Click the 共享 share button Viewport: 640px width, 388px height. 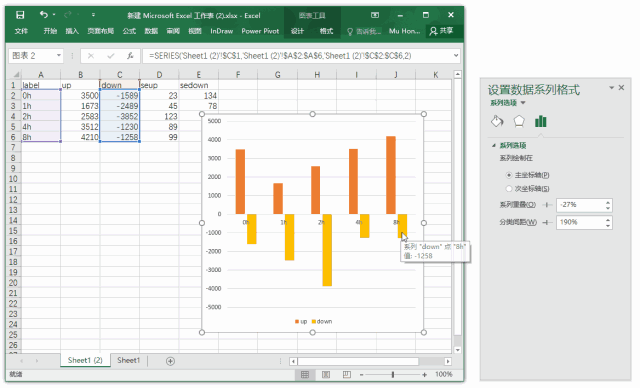[442, 31]
